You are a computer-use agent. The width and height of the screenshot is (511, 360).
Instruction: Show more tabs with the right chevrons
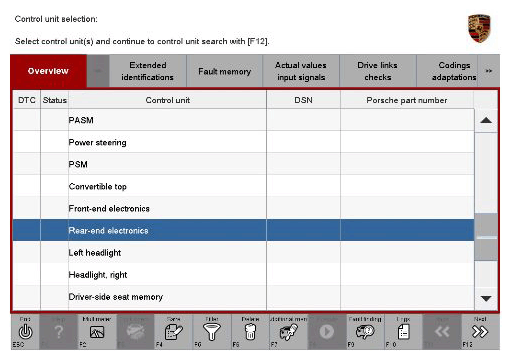(489, 71)
